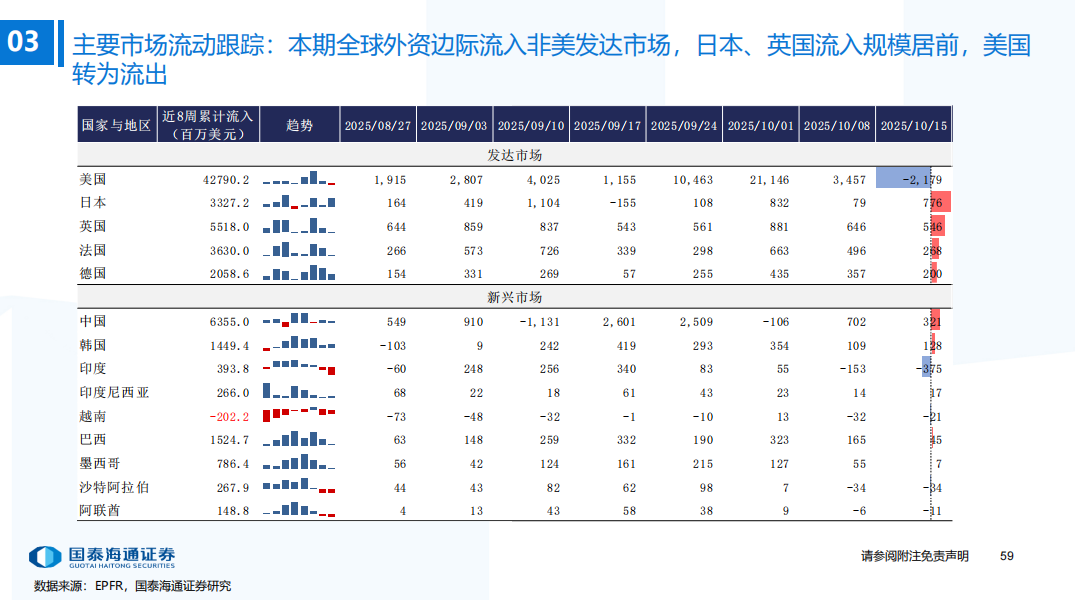Click the red data bar for 日本 776

coord(941,202)
